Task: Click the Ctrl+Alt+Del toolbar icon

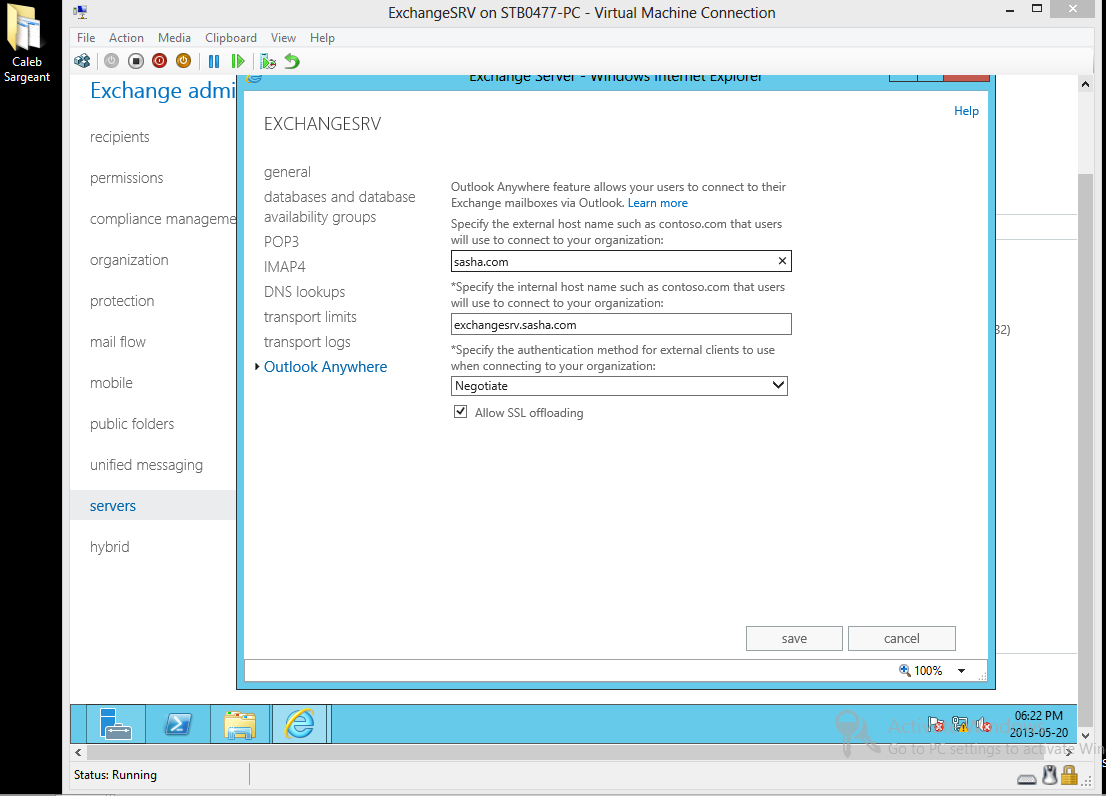Action: [x=82, y=61]
